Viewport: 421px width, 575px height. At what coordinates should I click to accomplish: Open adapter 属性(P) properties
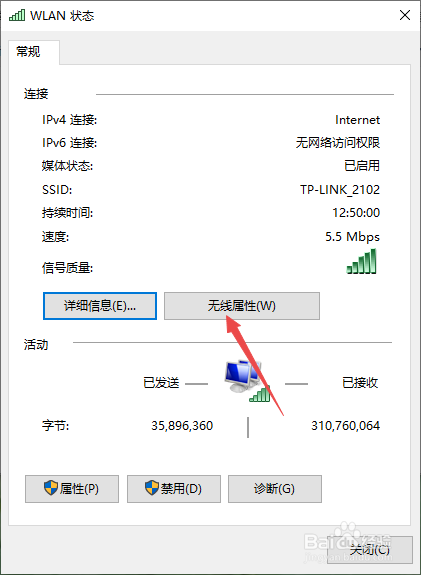pyautogui.click(x=72, y=489)
